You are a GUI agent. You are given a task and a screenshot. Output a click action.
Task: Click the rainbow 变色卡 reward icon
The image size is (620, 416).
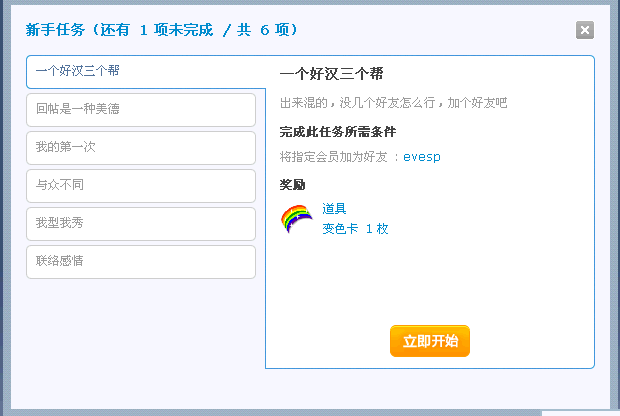tap(297, 219)
